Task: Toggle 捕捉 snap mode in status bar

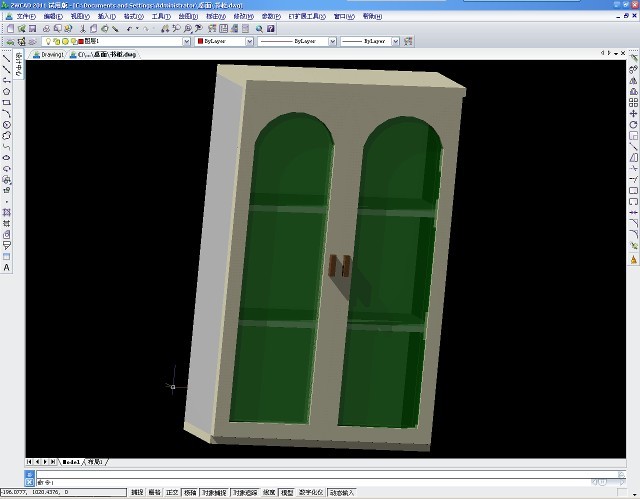Action: (x=137, y=492)
